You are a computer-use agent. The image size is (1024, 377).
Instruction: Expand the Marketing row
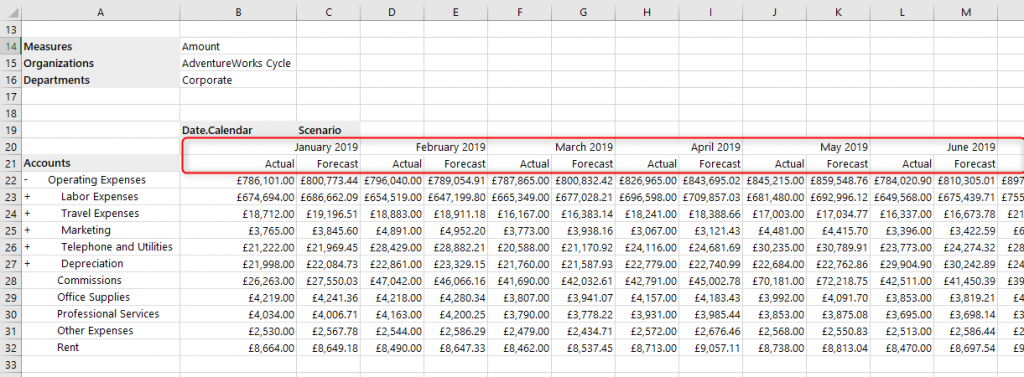coord(27,230)
